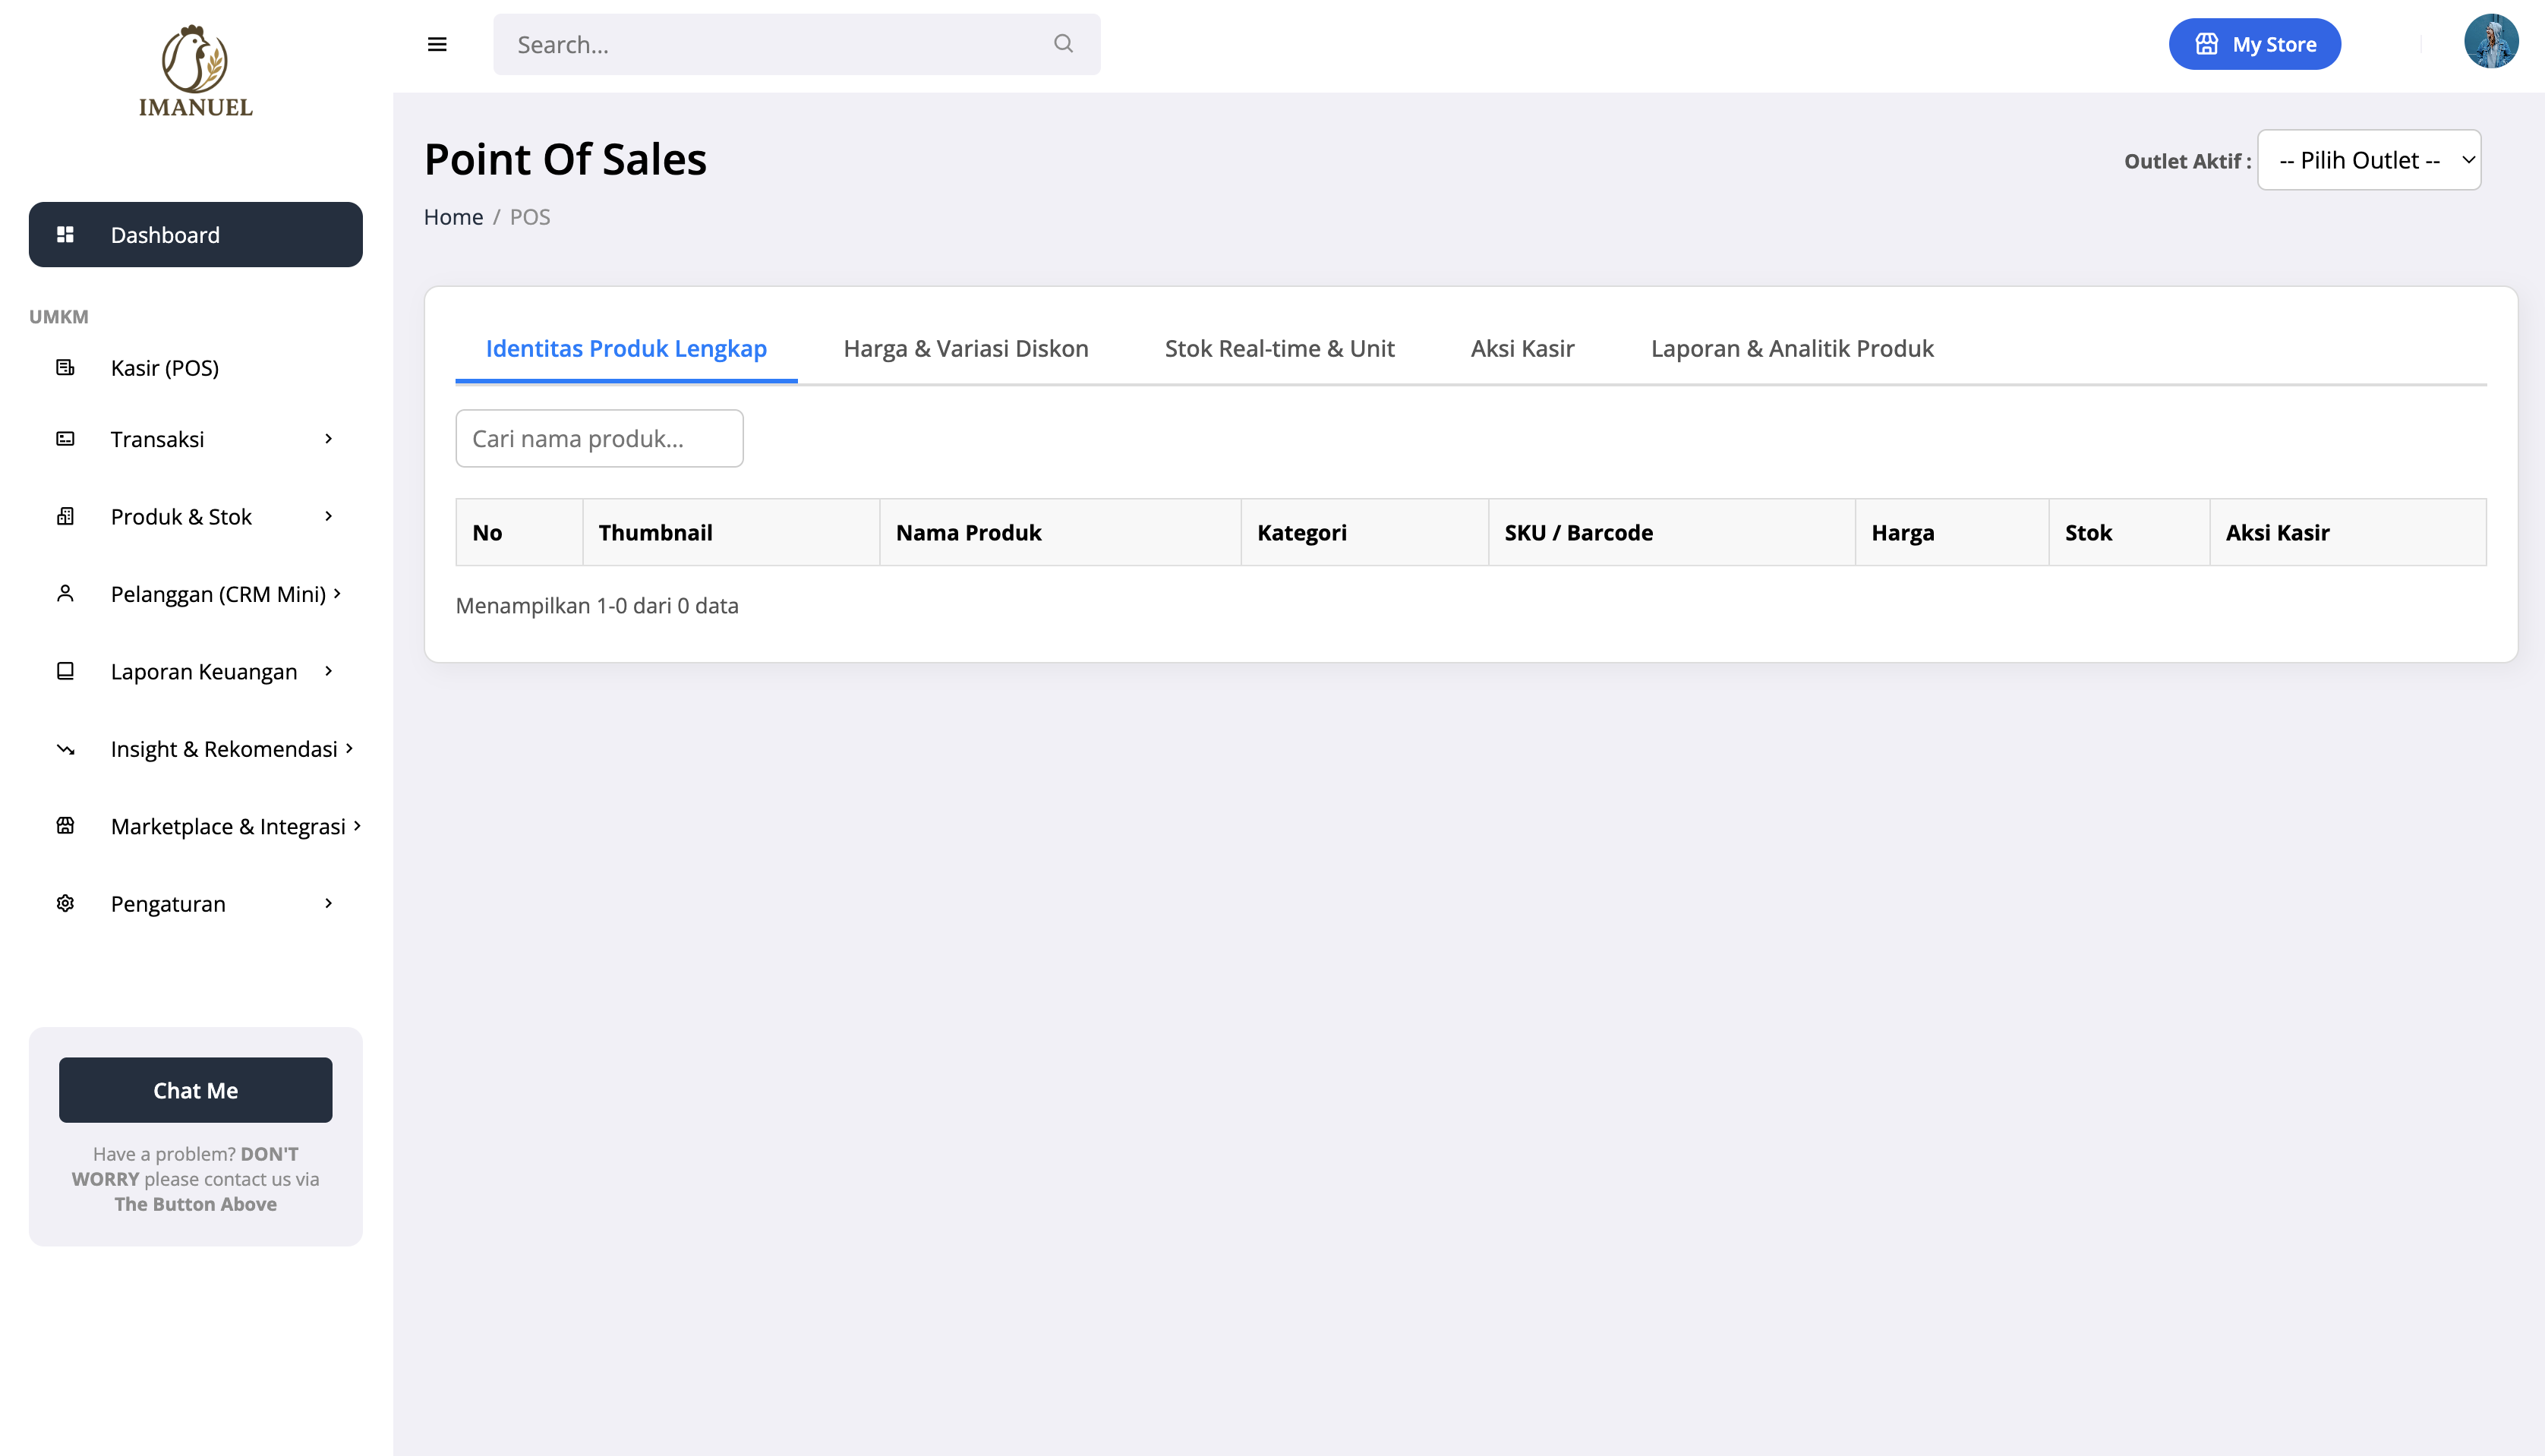The width and height of the screenshot is (2545, 1456).
Task: Click the hamburger menu icon
Action: [x=437, y=44]
